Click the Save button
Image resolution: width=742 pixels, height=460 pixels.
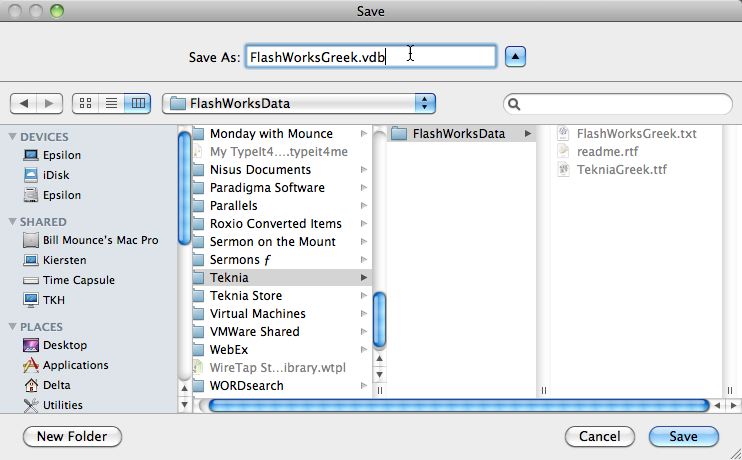(683, 436)
